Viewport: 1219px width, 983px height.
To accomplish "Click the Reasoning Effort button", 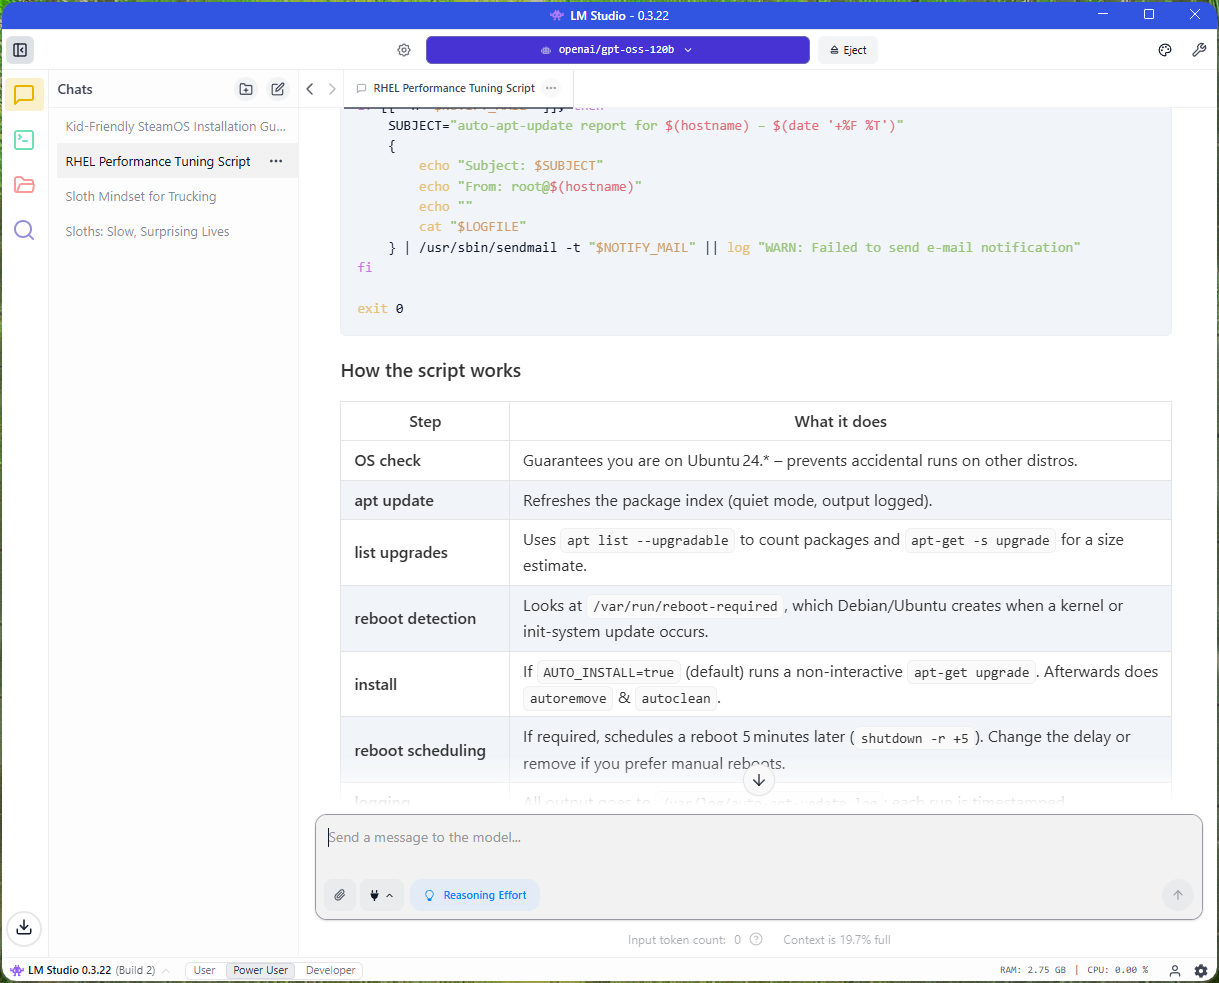I will (475, 895).
